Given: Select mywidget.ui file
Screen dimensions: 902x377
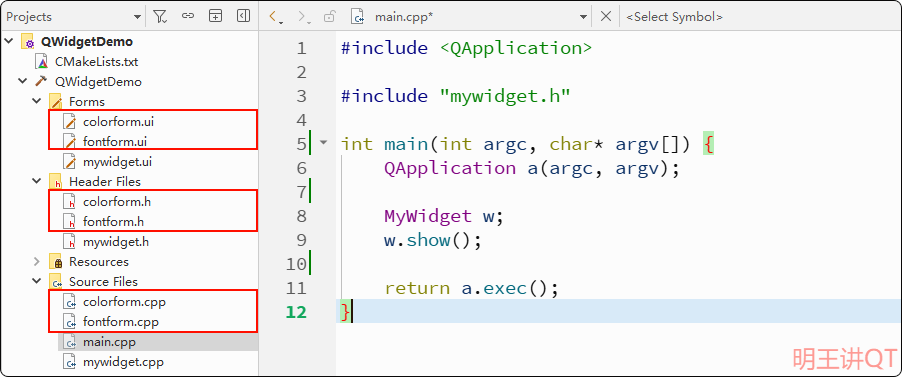Looking at the screenshot, I should (x=117, y=162).
